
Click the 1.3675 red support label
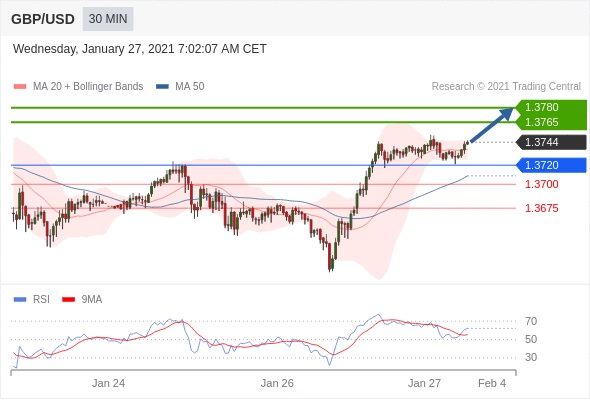(x=541, y=208)
